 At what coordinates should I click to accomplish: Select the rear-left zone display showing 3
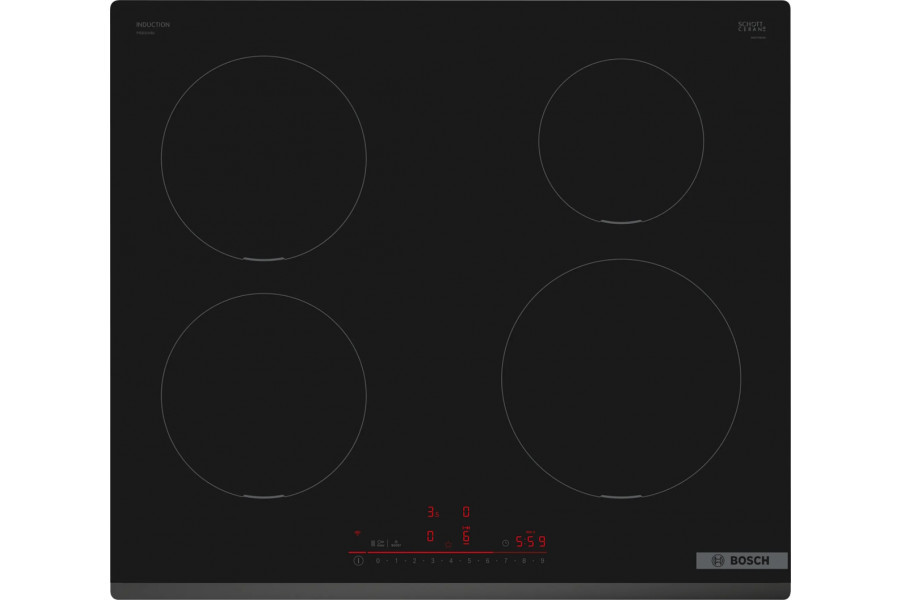click(432, 512)
